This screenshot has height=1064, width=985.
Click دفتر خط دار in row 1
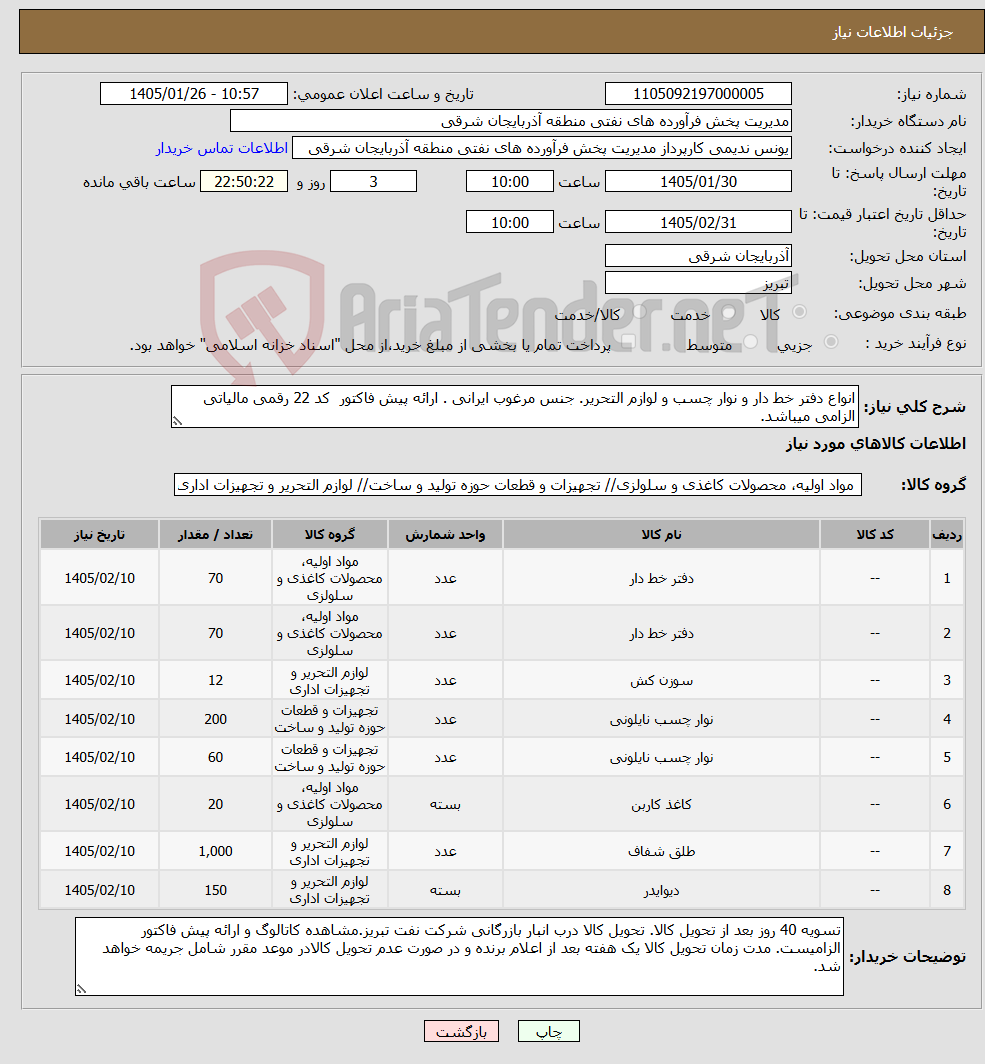[x=661, y=579]
